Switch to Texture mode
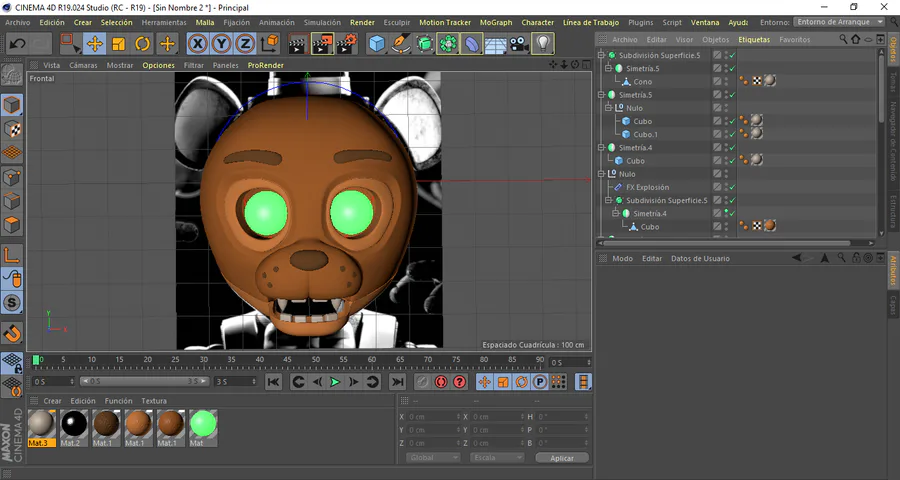The height and width of the screenshot is (480, 900). point(12,129)
